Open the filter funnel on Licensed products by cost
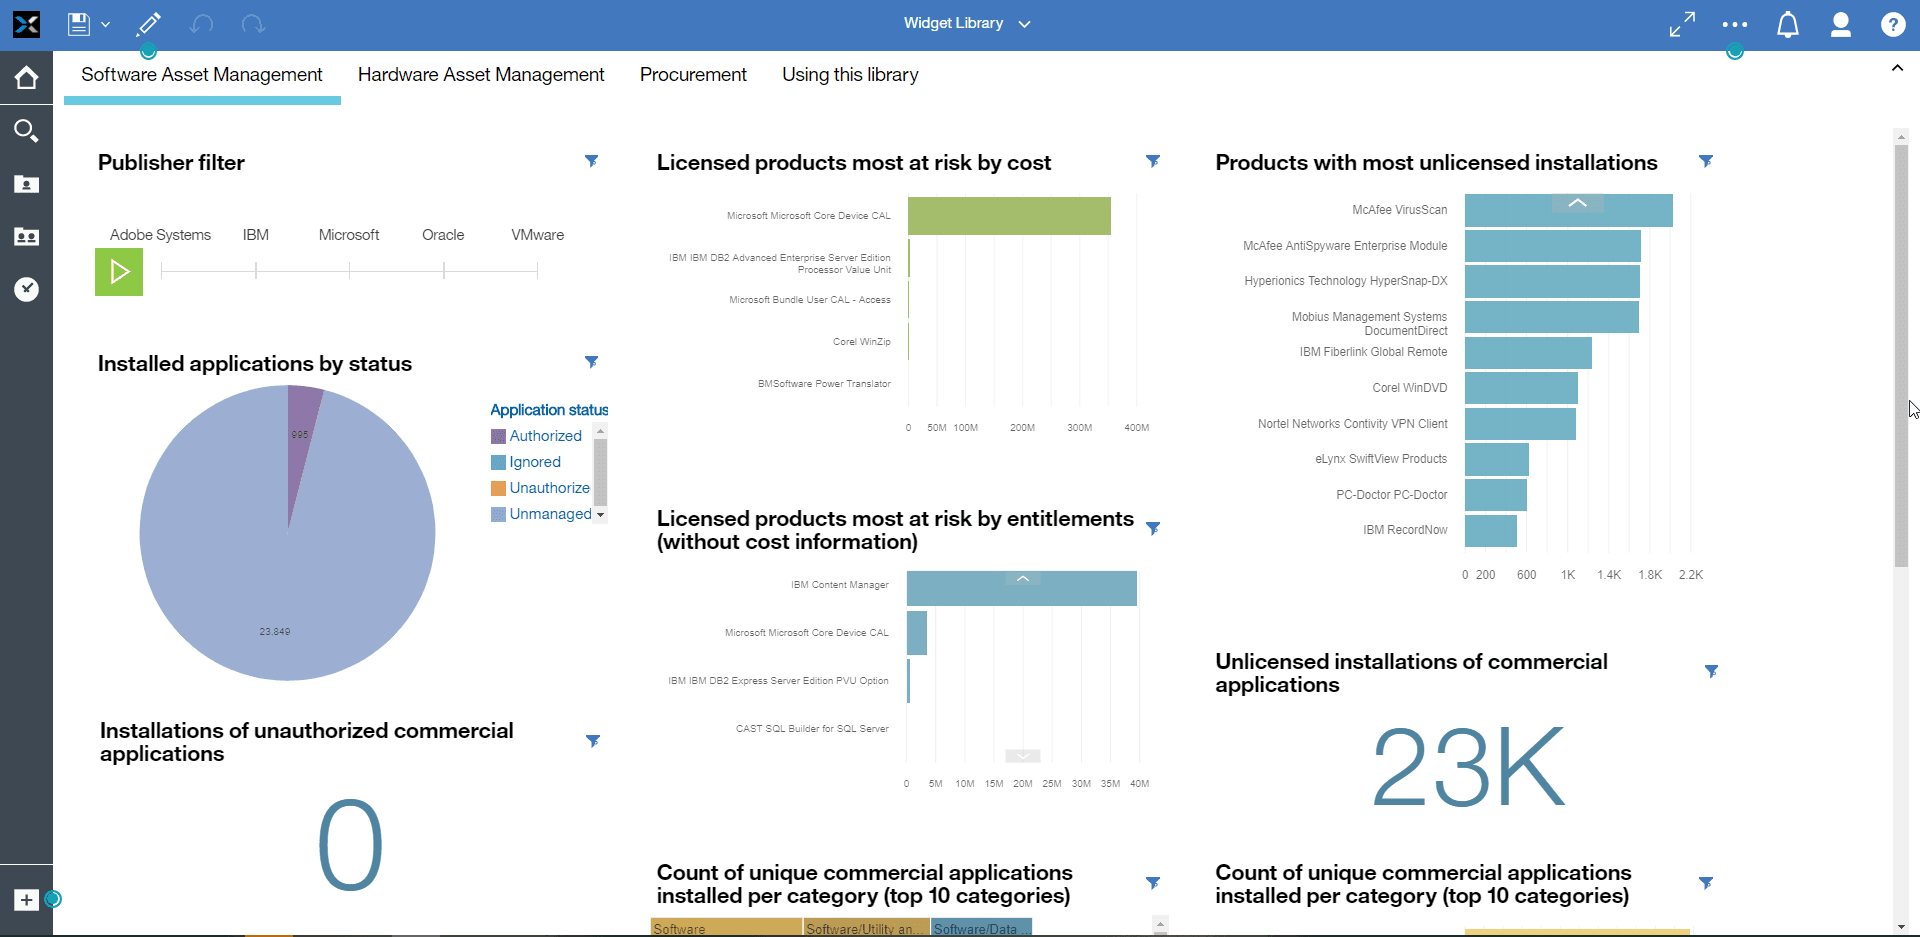The height and width of the screenshot is (937, 1920). pyautogui.click(x=1155, y=161)
